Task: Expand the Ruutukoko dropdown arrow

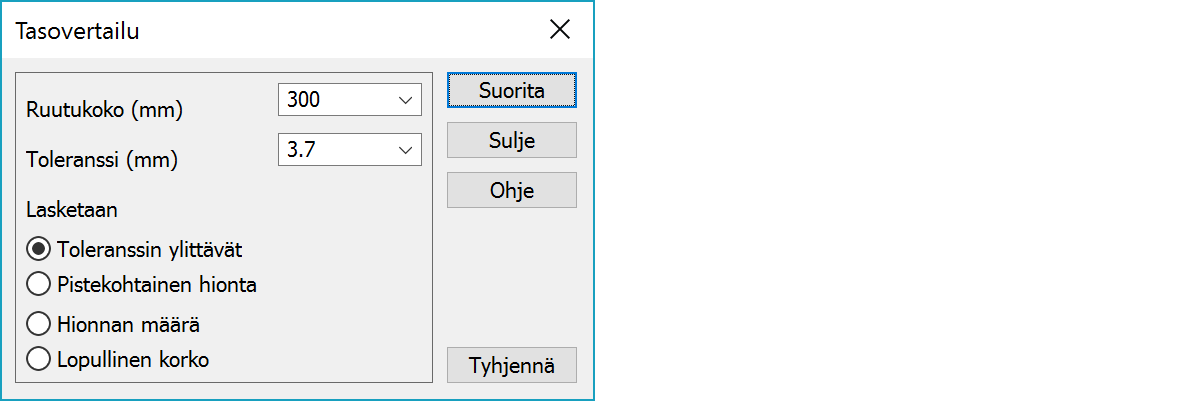Action: [x=405, y=100]
